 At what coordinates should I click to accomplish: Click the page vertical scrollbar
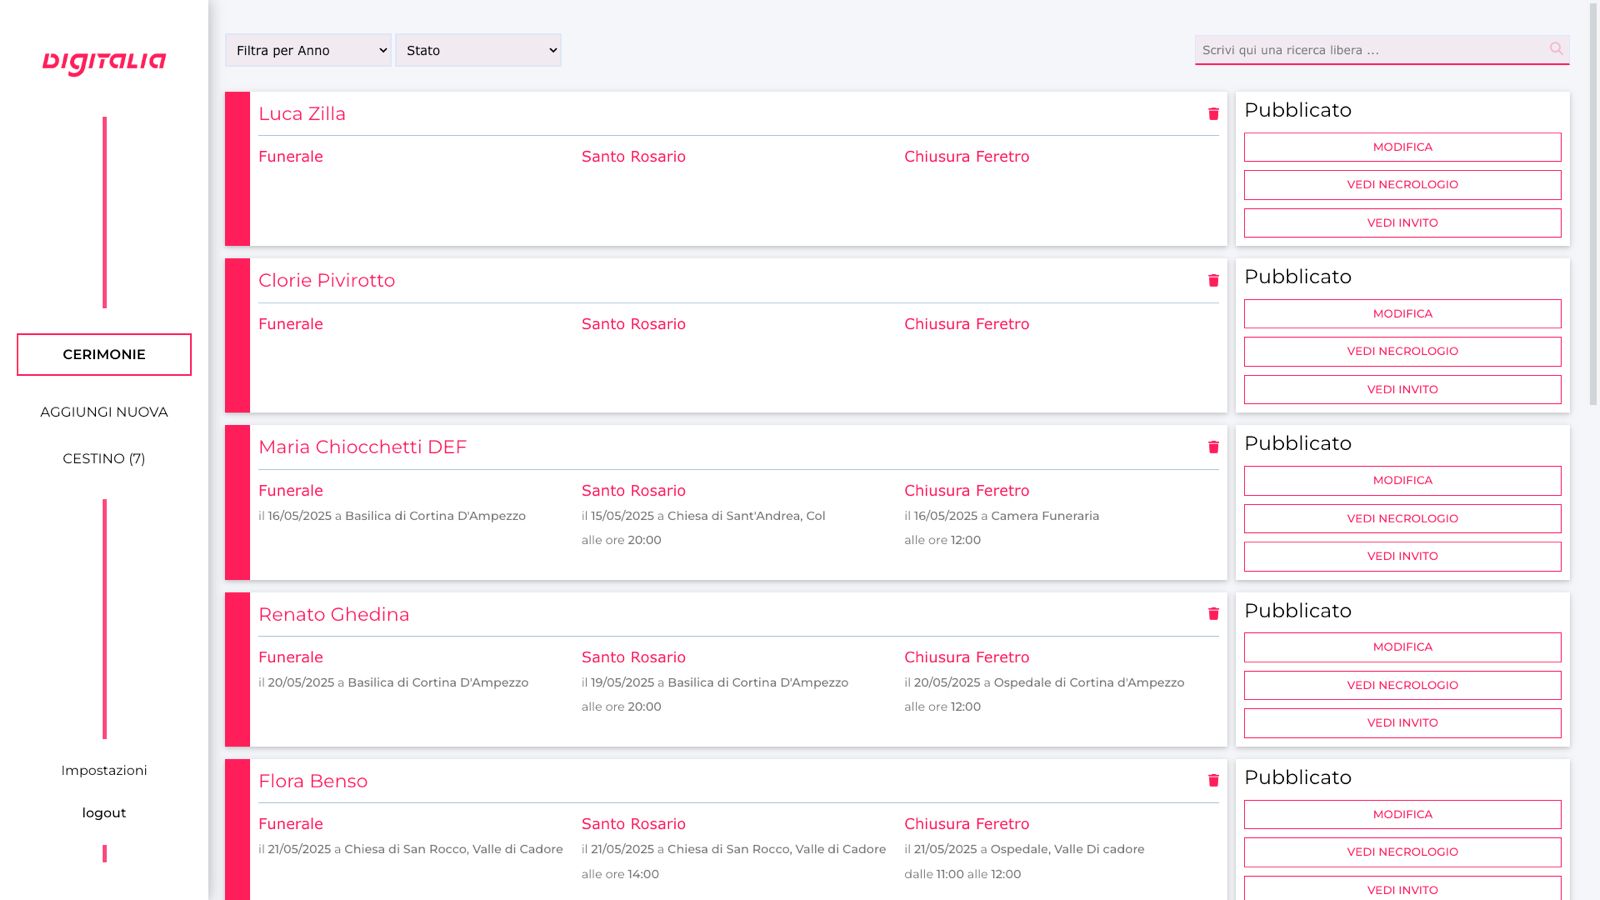[1593, 200]
